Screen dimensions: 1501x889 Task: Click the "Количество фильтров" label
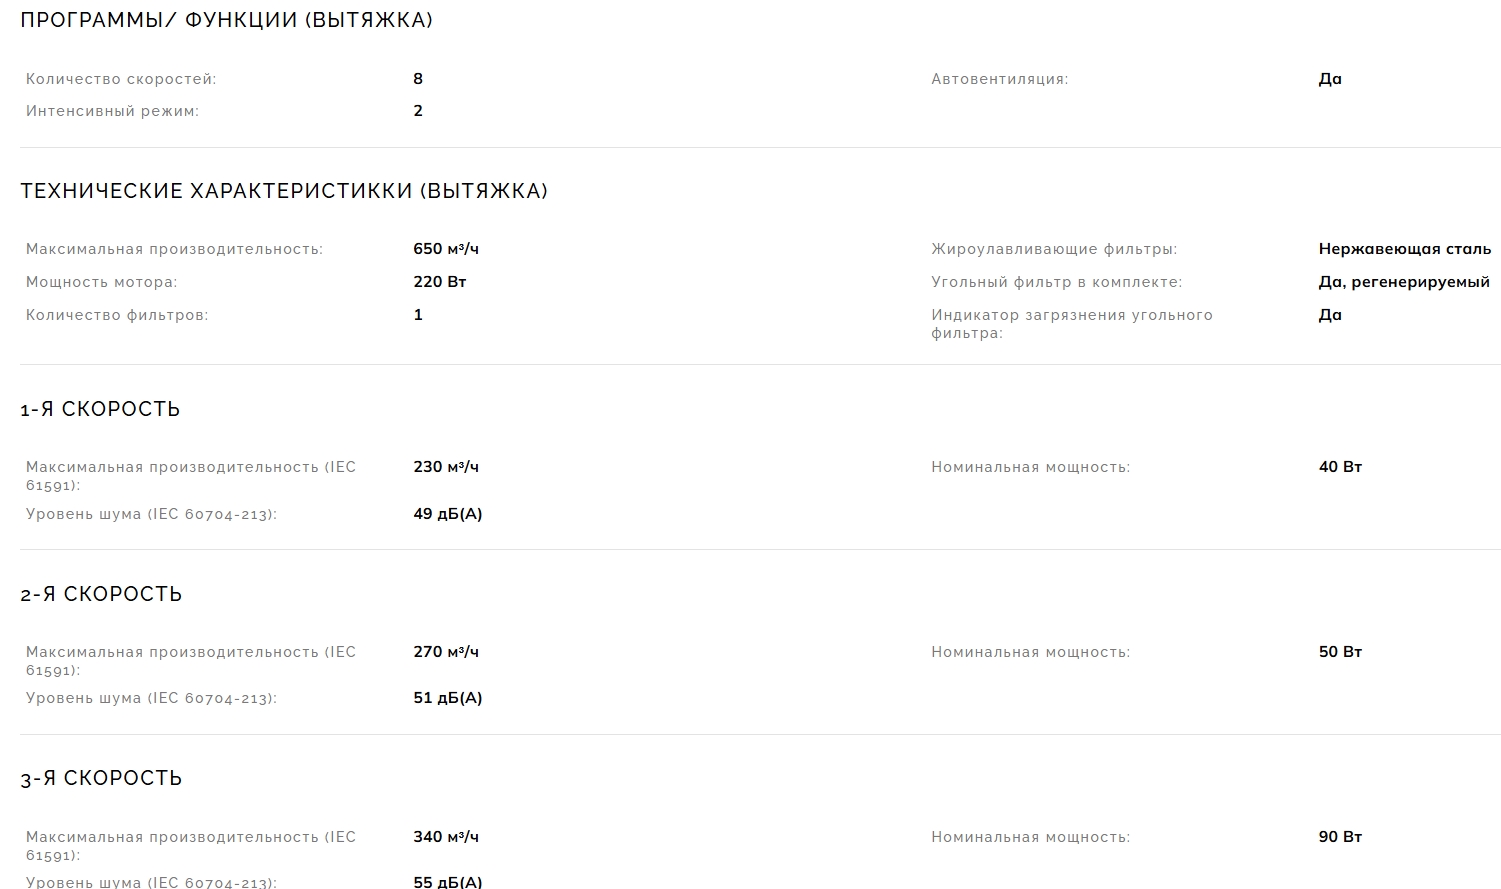pos(117,315)
